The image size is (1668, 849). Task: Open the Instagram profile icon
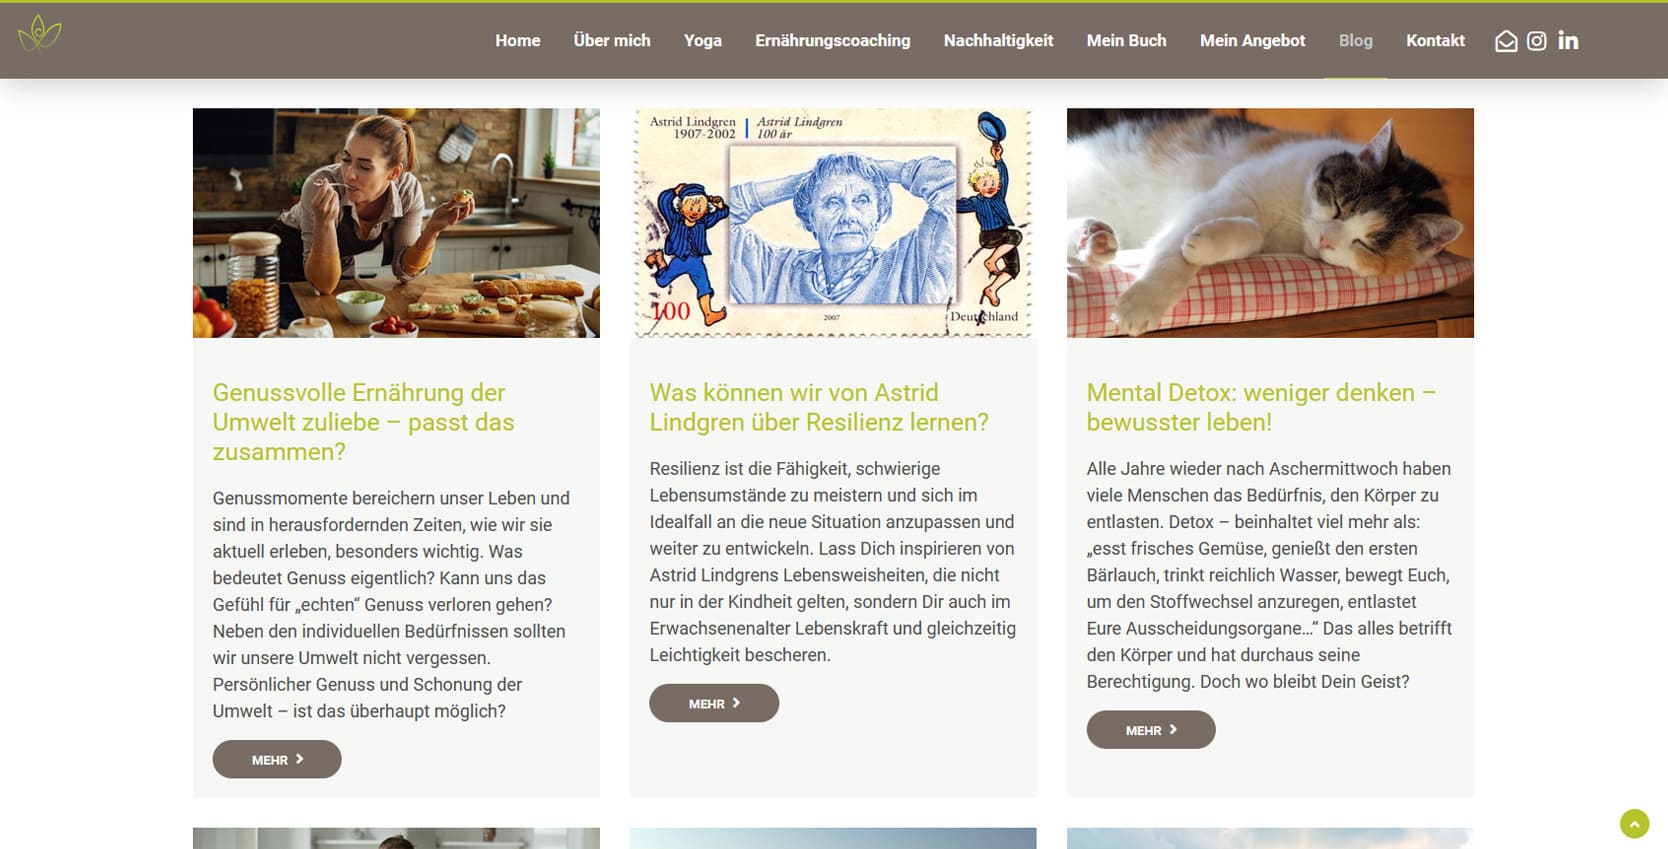click(1537, 41)
